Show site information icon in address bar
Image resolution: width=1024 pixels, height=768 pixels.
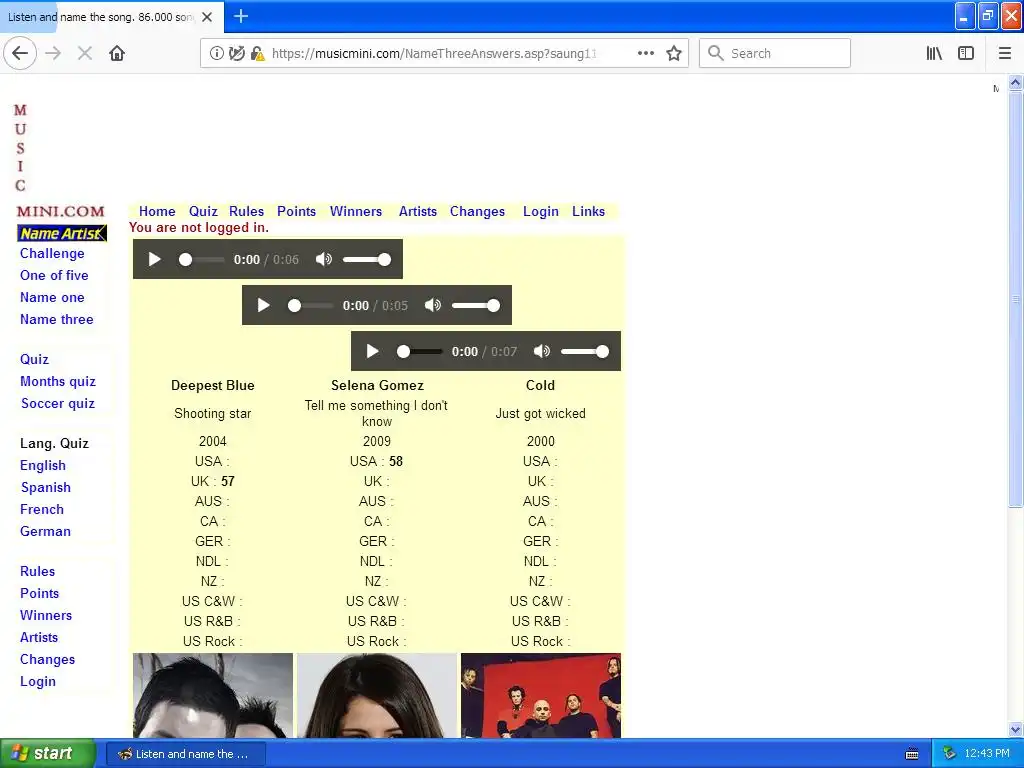tap(216, 53)
